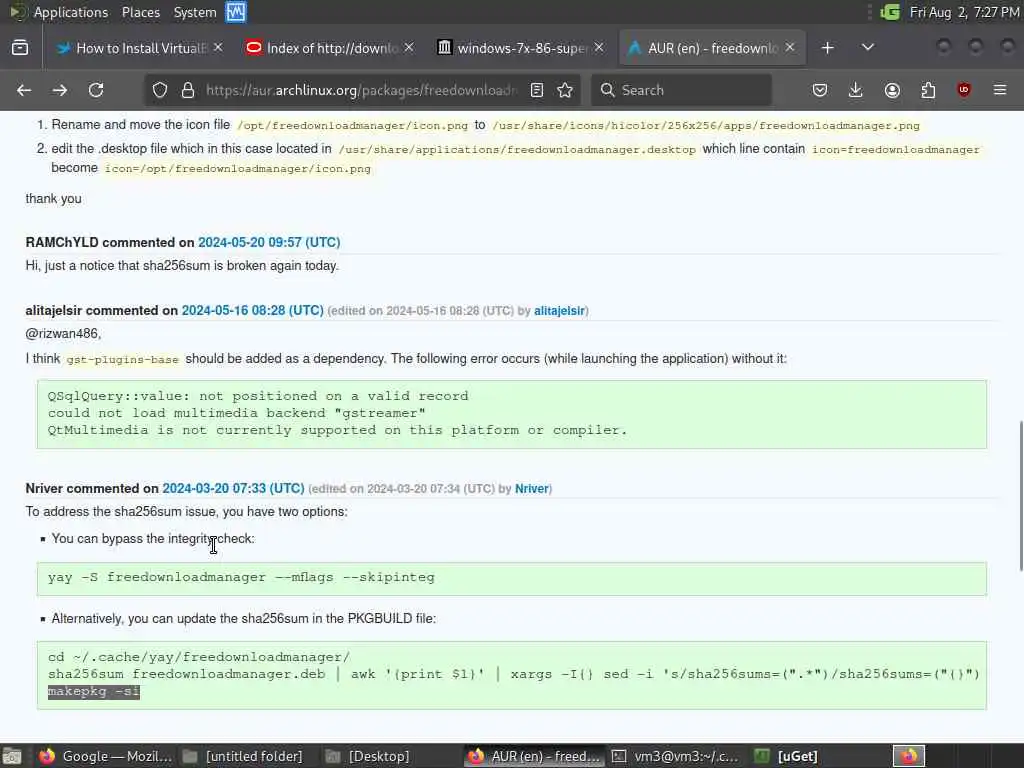Screen dimensions: 1024x768
Task: Open the uBlock Origin extension icon
Action: click(x=964, y=90)
